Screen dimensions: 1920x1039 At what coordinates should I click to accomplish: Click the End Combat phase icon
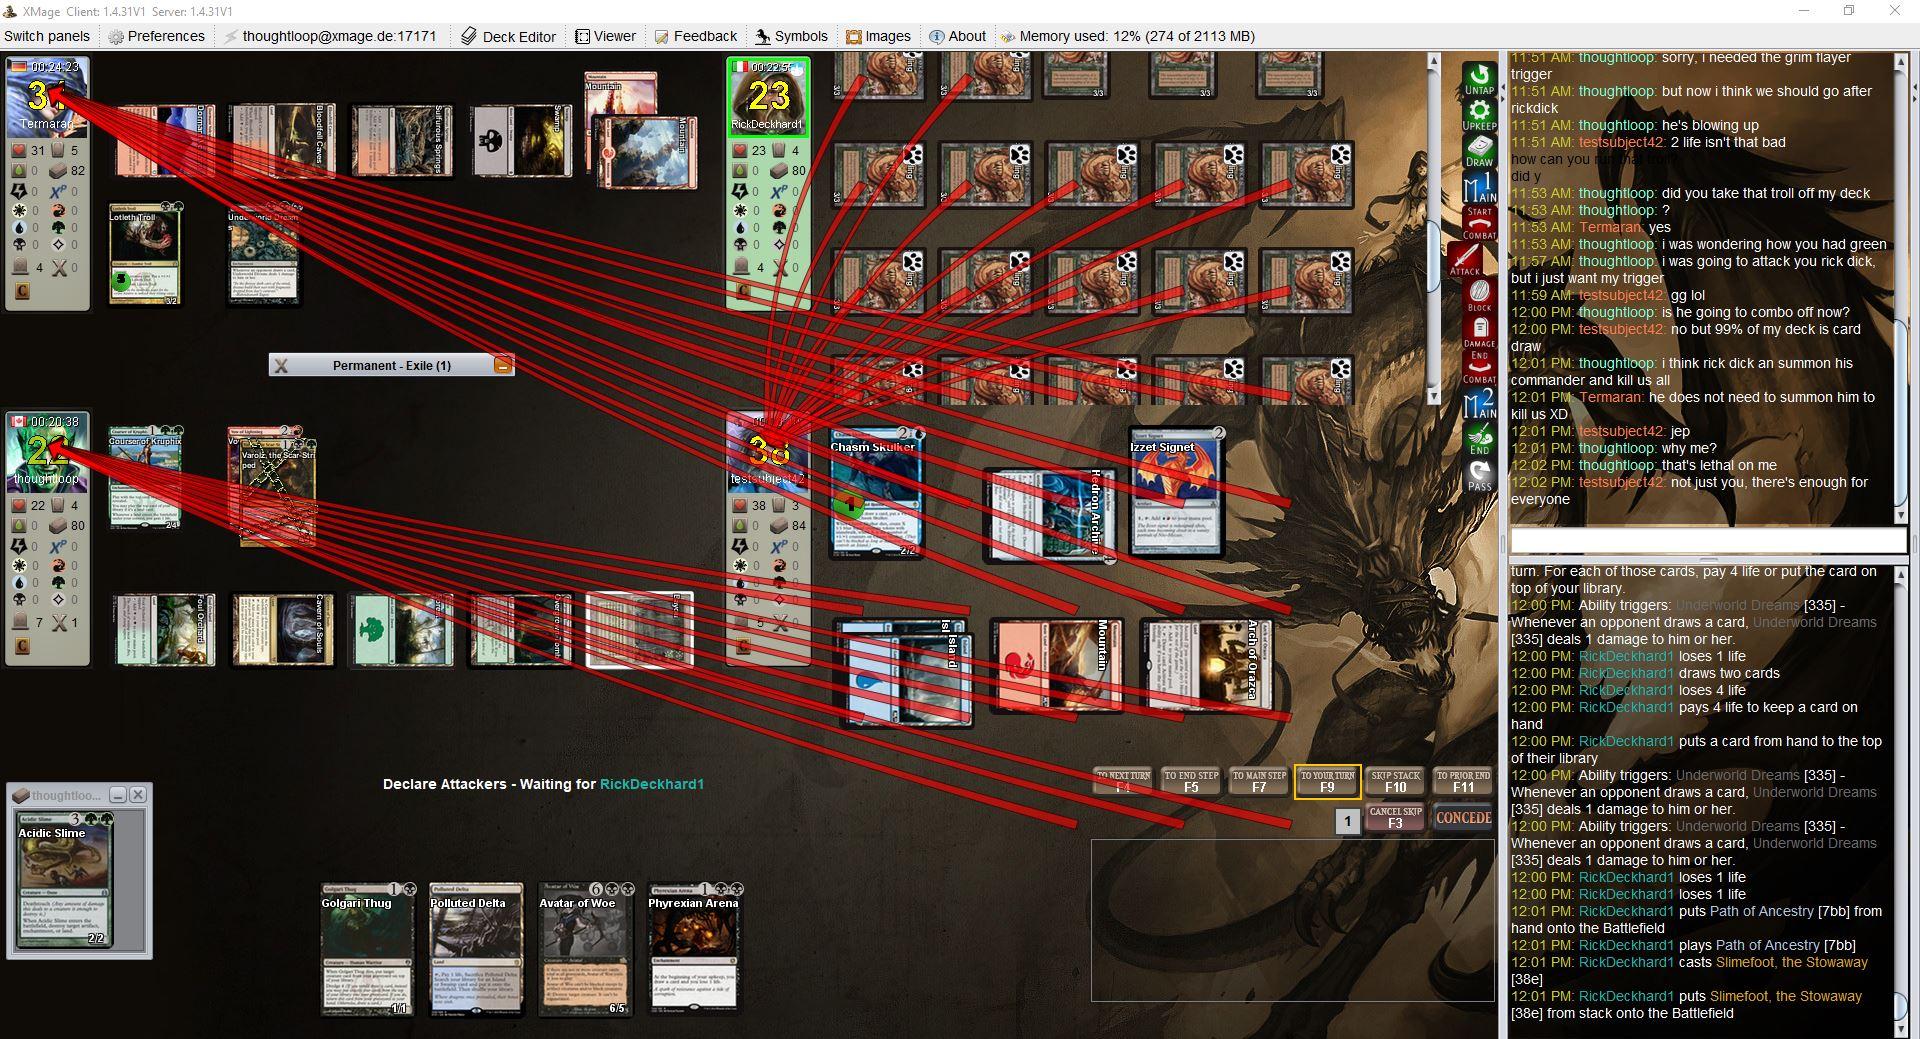[1479, 367]
